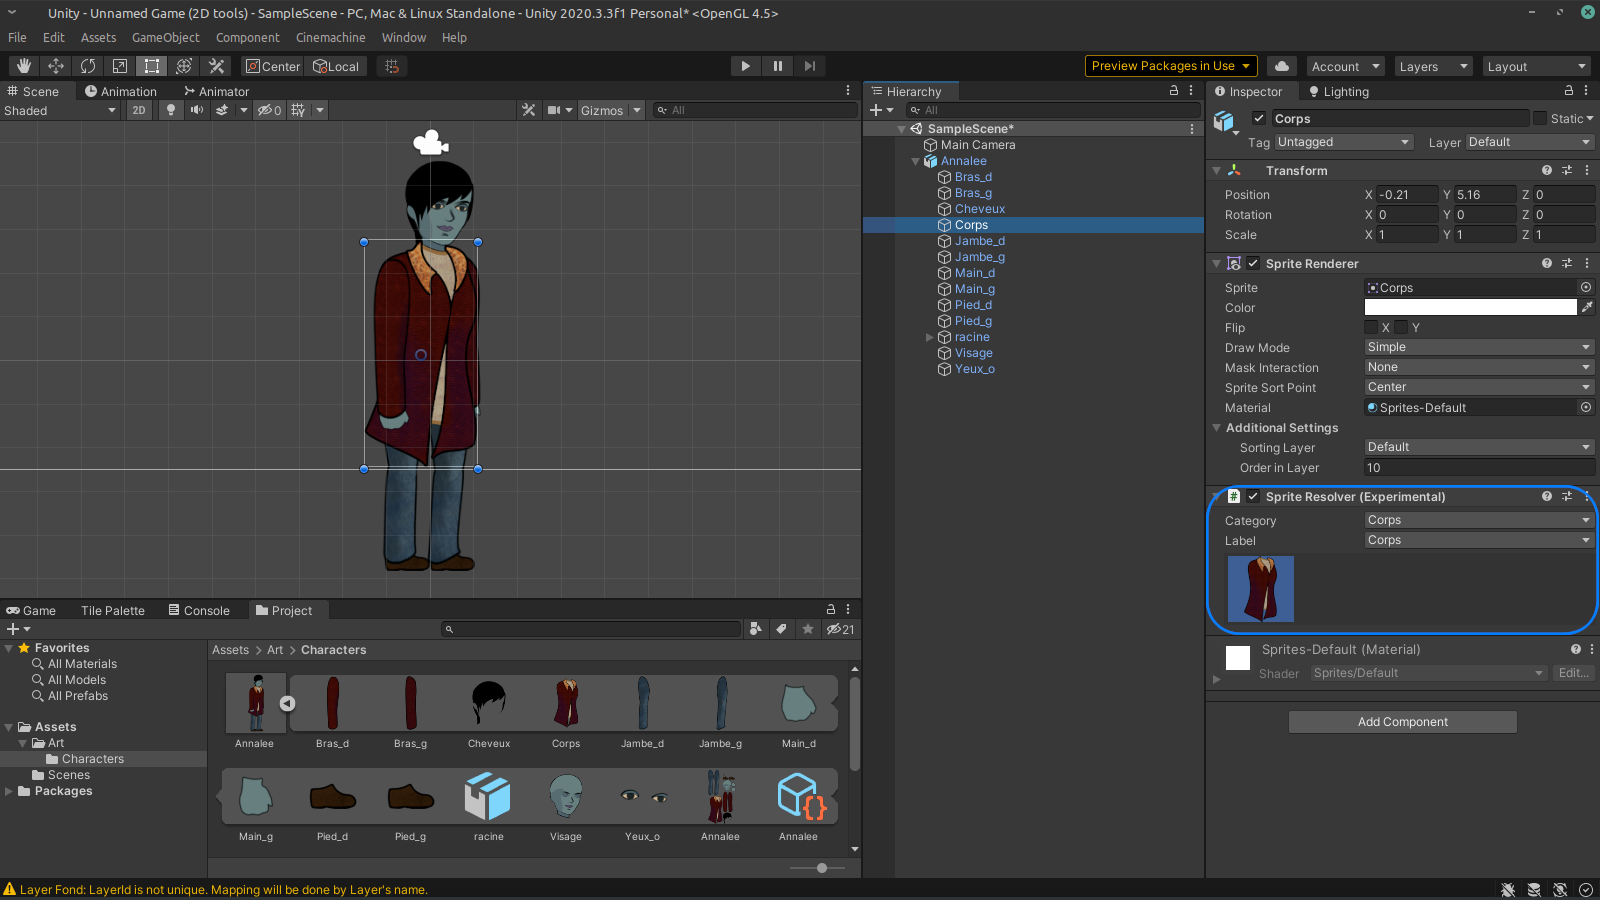Screen dimensions: 1600x900
Task: Switch to the Animator tab
Action: click(216, 91)
